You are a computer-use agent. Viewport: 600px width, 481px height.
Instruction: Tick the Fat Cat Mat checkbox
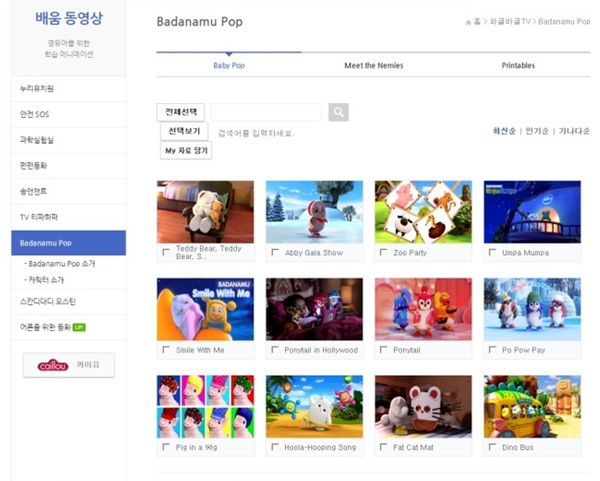pos(383,447)
